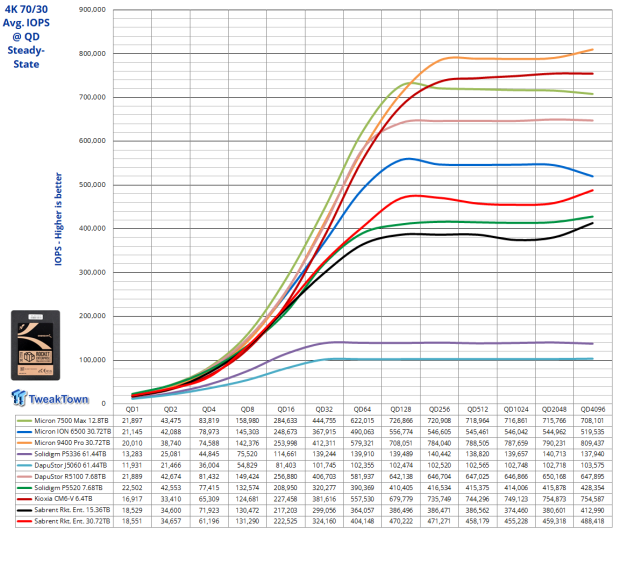Select the 'Solidigm P5336 61.44TB' legend label

coord(70,454)
